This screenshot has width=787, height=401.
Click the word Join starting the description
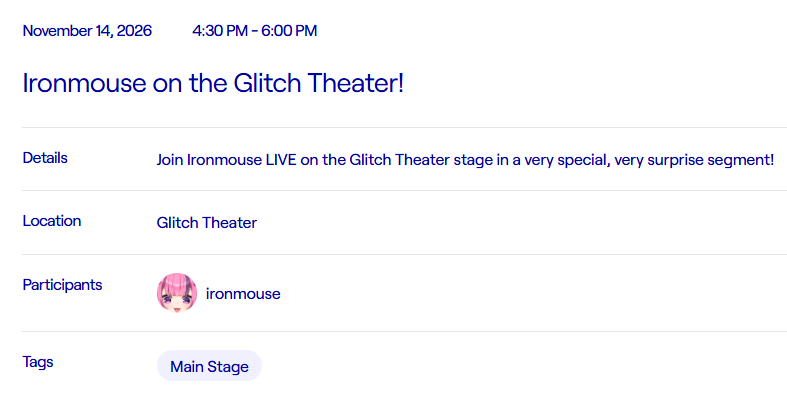[x=170, y=160]
